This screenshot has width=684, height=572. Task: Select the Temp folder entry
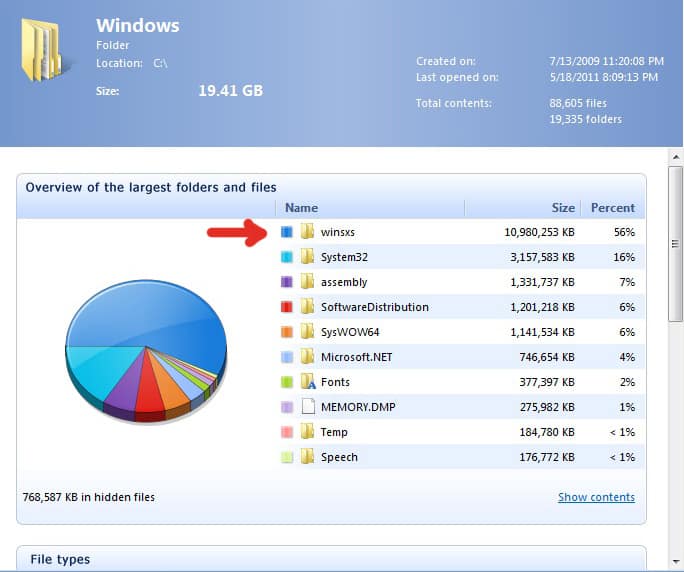click(x=333, y=432)
